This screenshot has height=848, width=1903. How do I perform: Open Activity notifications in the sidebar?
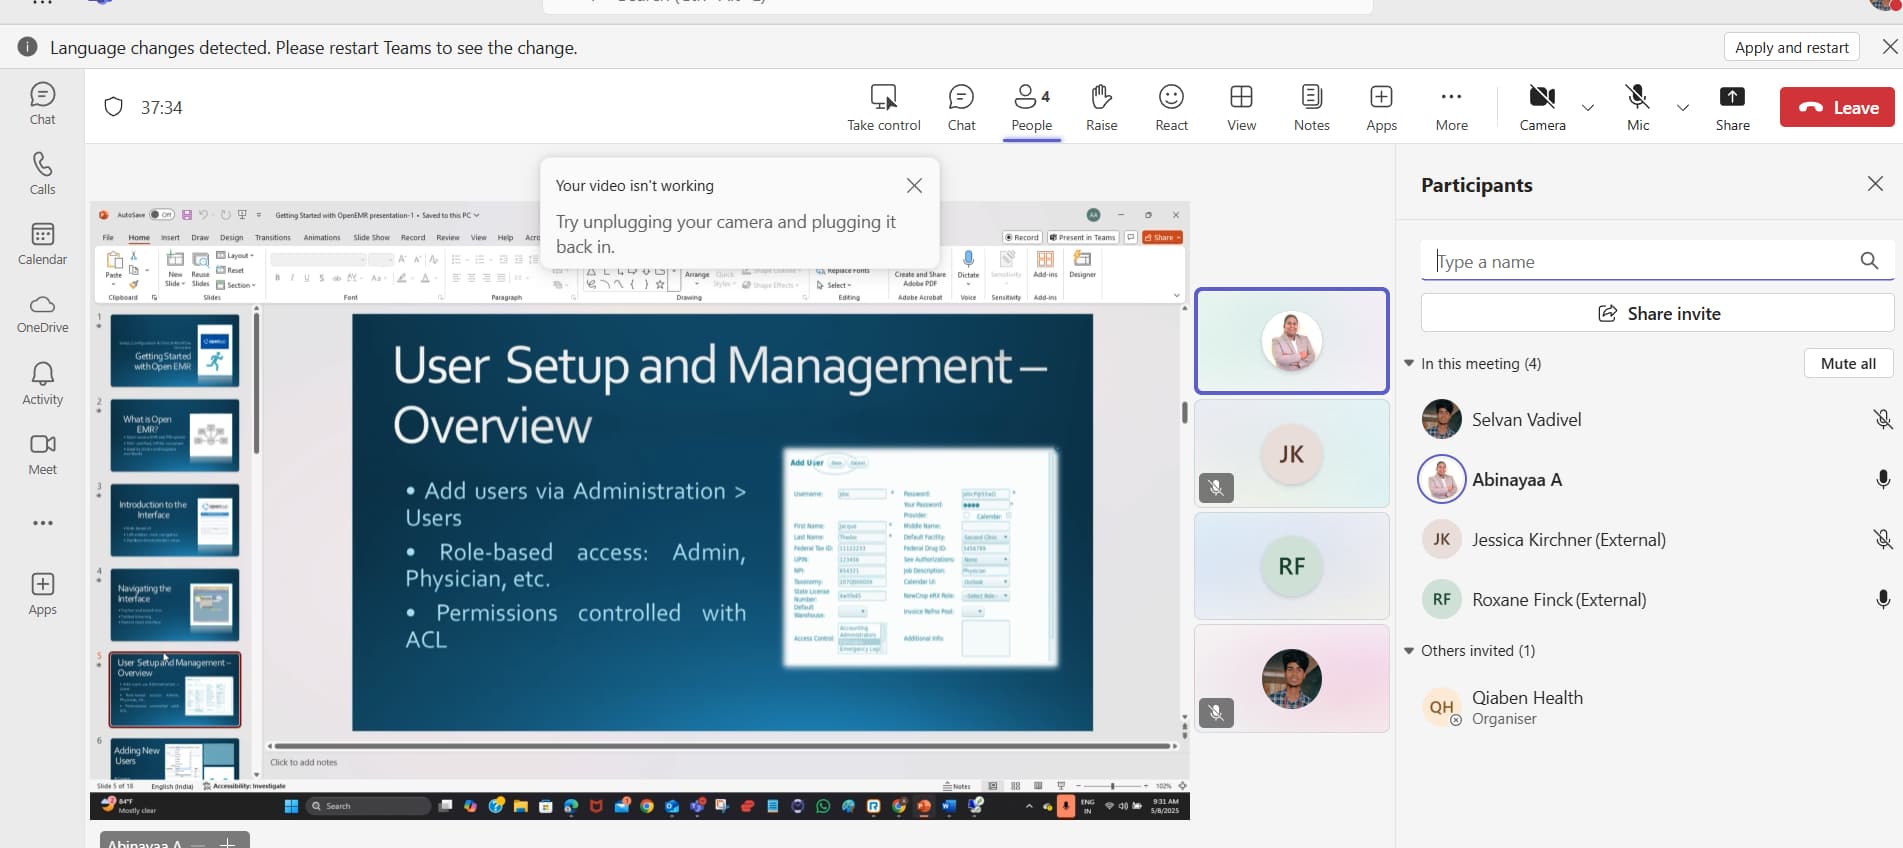point(42,384)
